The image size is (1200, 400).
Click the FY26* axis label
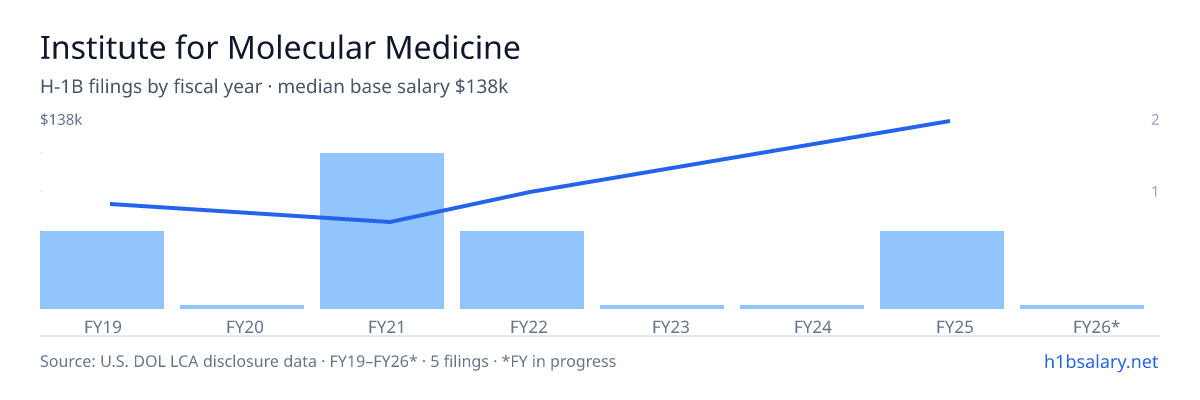point(1096,326)
